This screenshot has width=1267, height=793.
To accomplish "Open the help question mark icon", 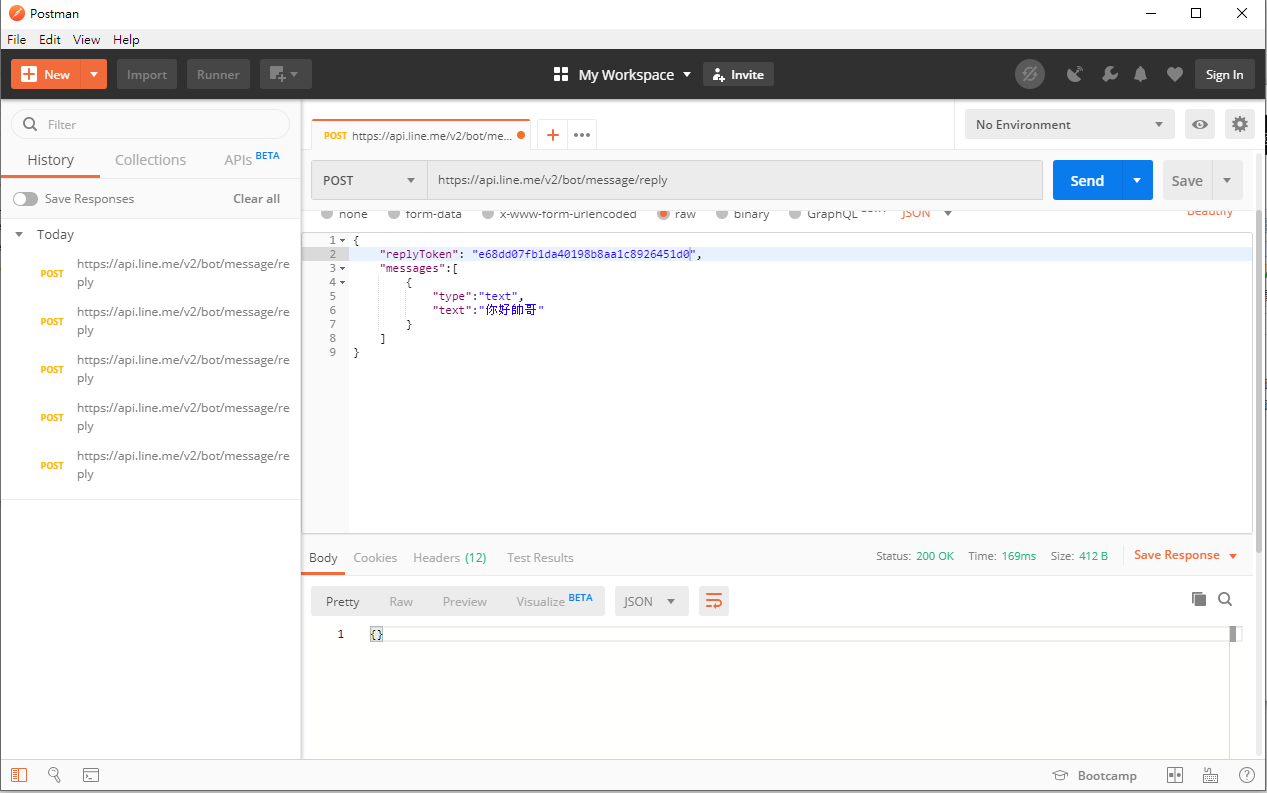I will pos(1246,776).
